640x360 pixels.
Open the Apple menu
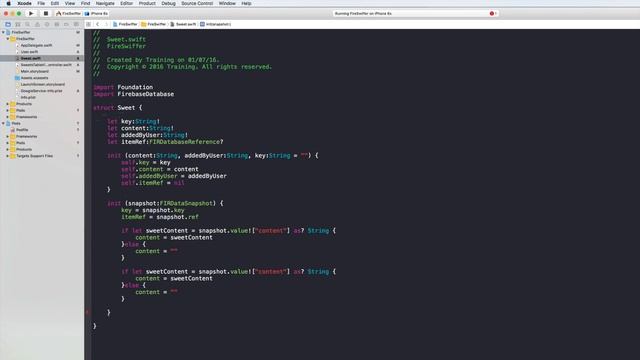[8, 3]
